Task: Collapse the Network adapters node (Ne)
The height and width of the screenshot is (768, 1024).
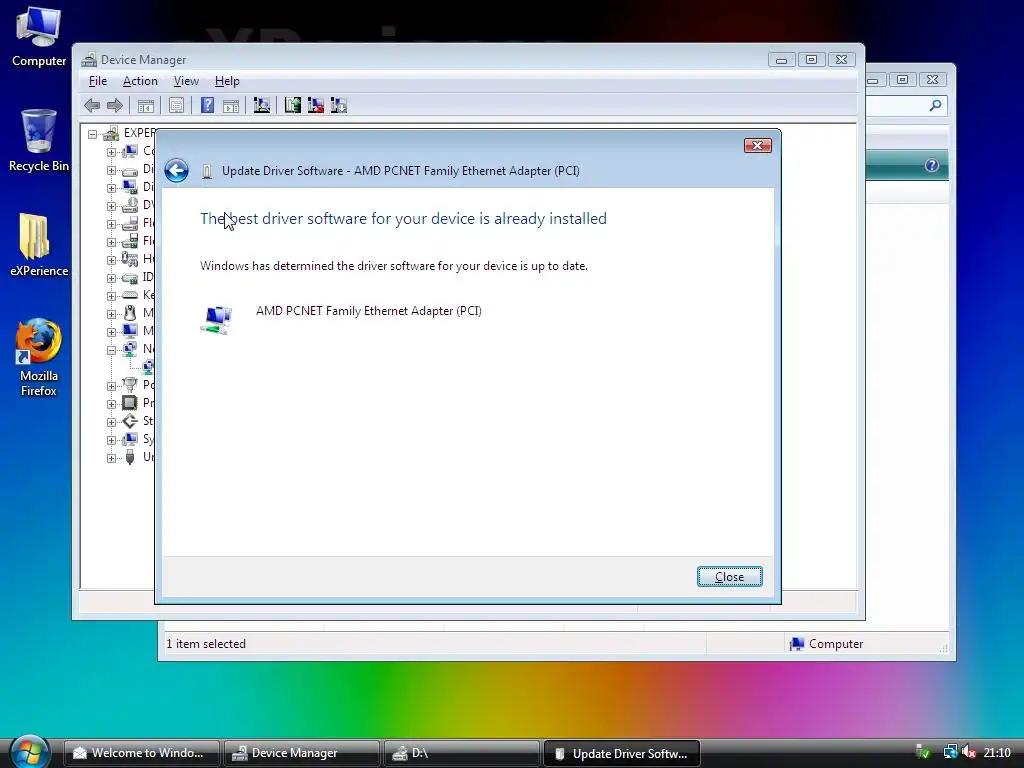Action: point(111,350)
